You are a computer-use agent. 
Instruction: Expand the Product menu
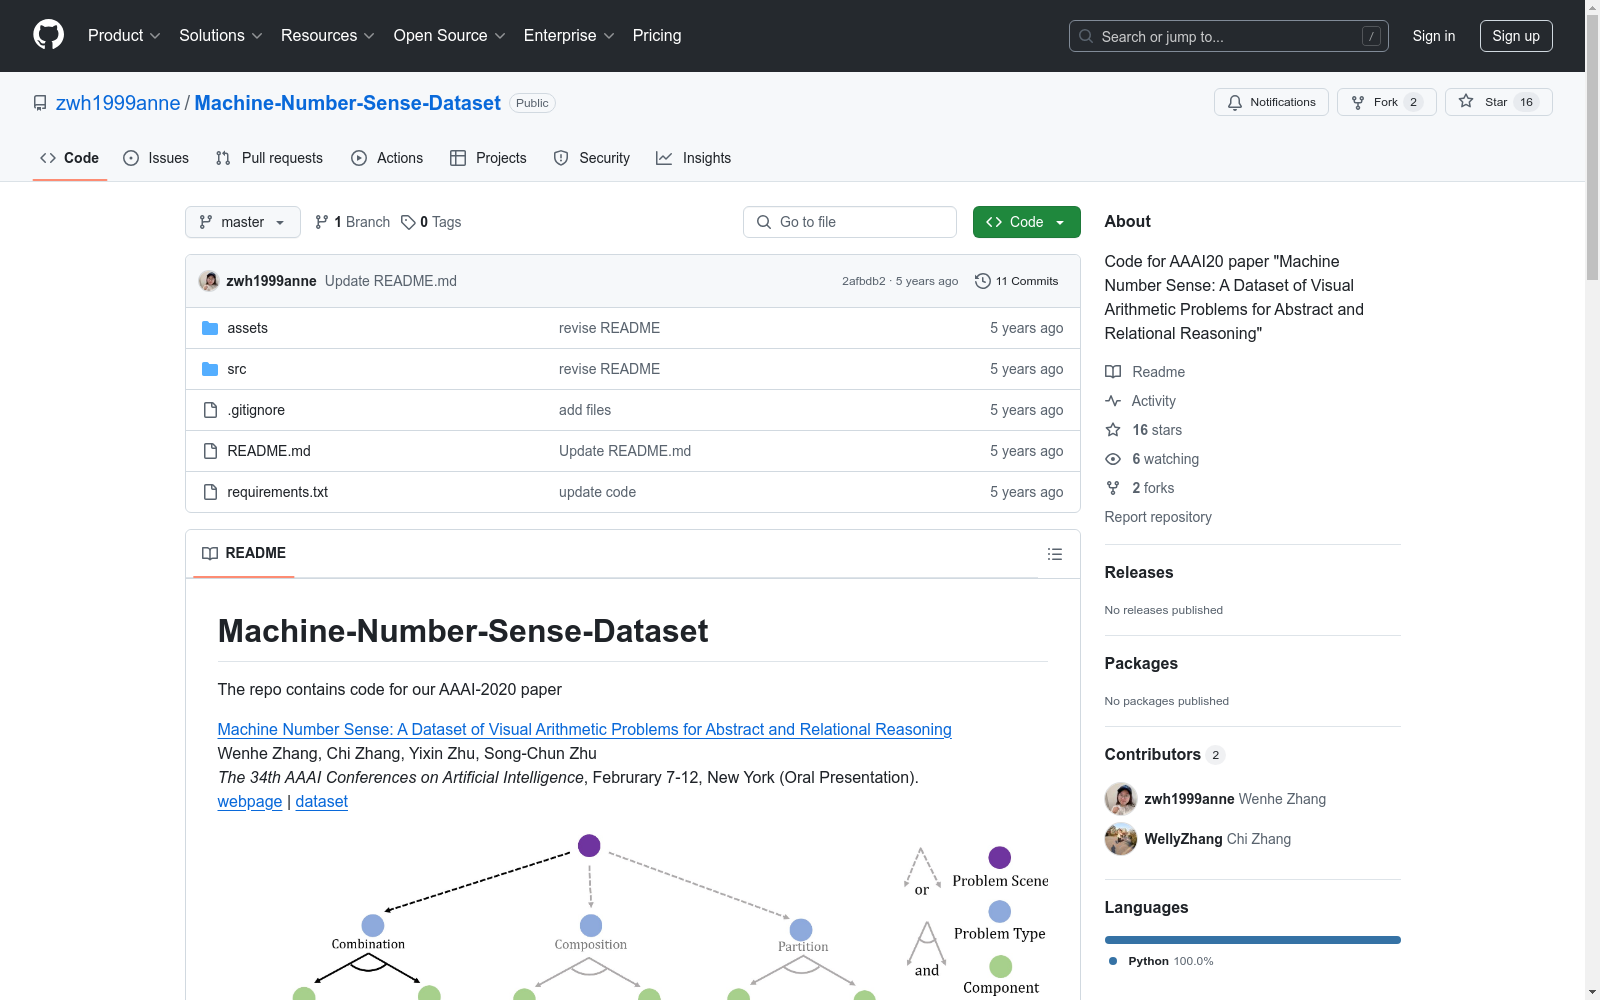[x=124, y=36]
